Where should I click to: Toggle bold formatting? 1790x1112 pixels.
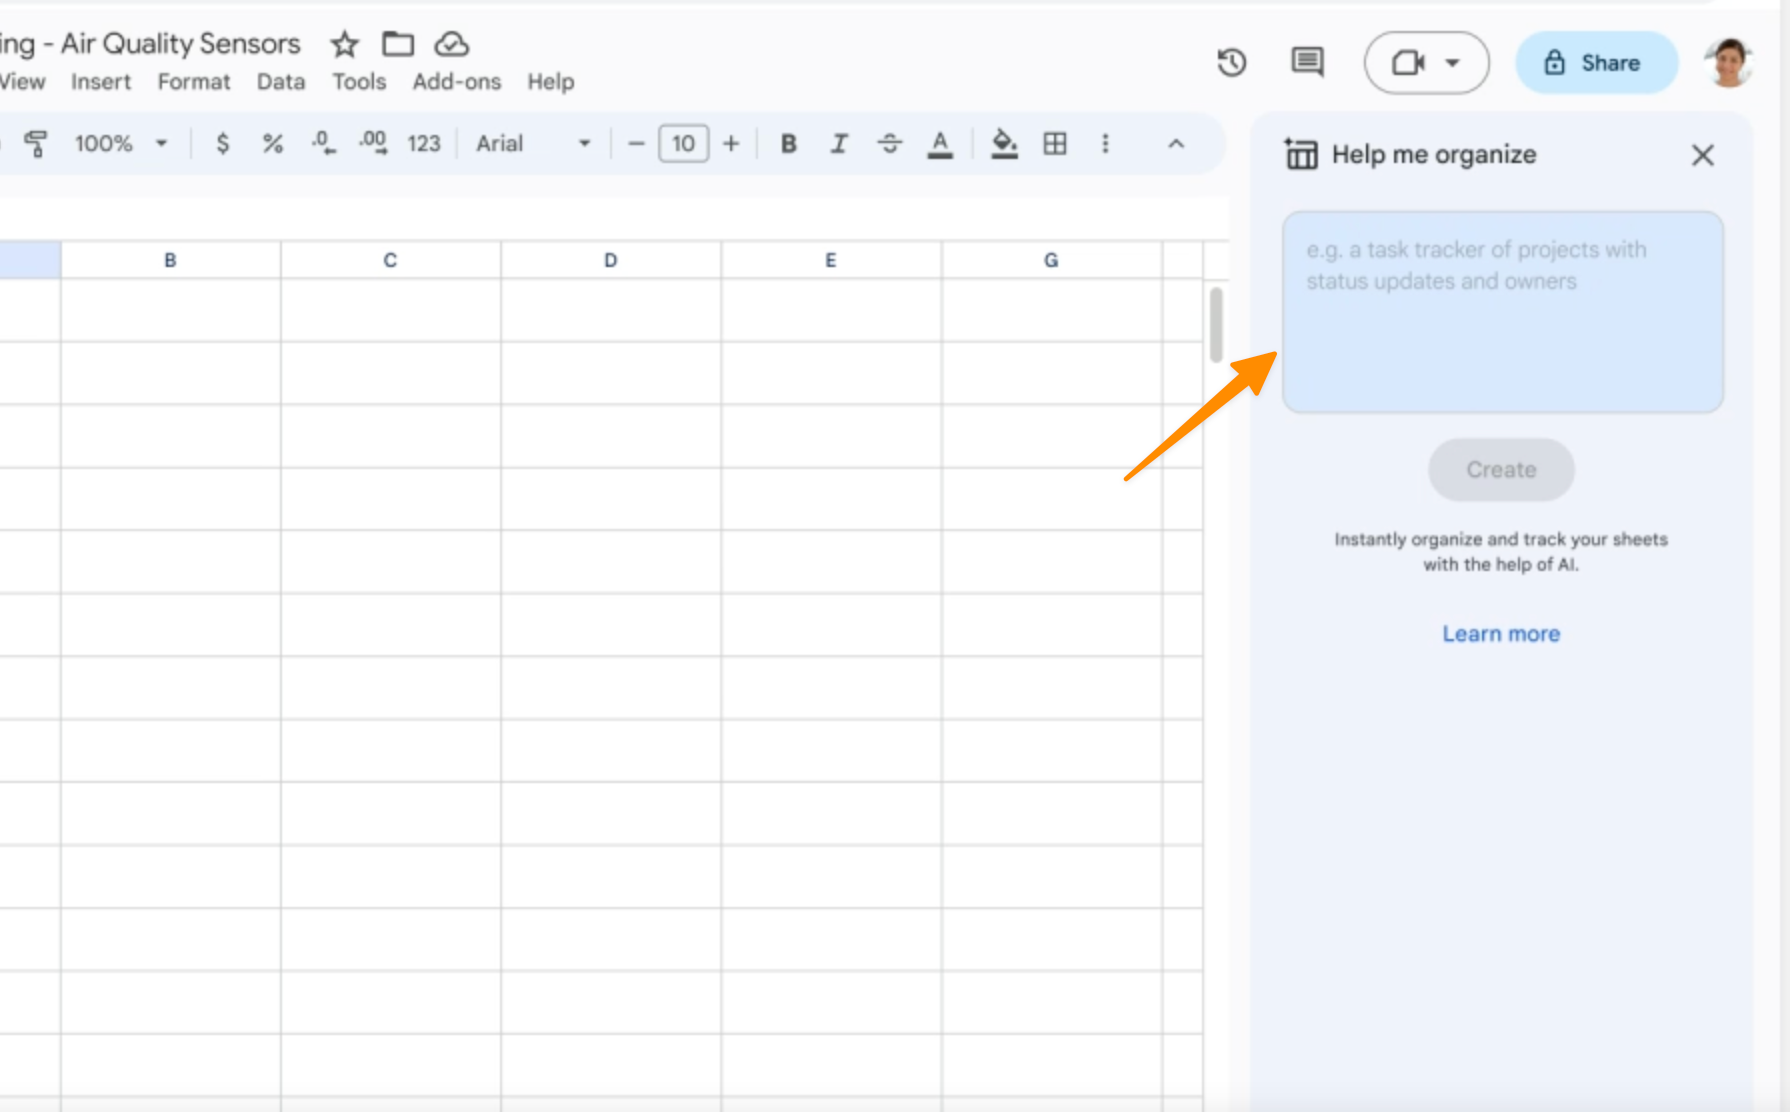pyautogui.click(x=788, y=144)
